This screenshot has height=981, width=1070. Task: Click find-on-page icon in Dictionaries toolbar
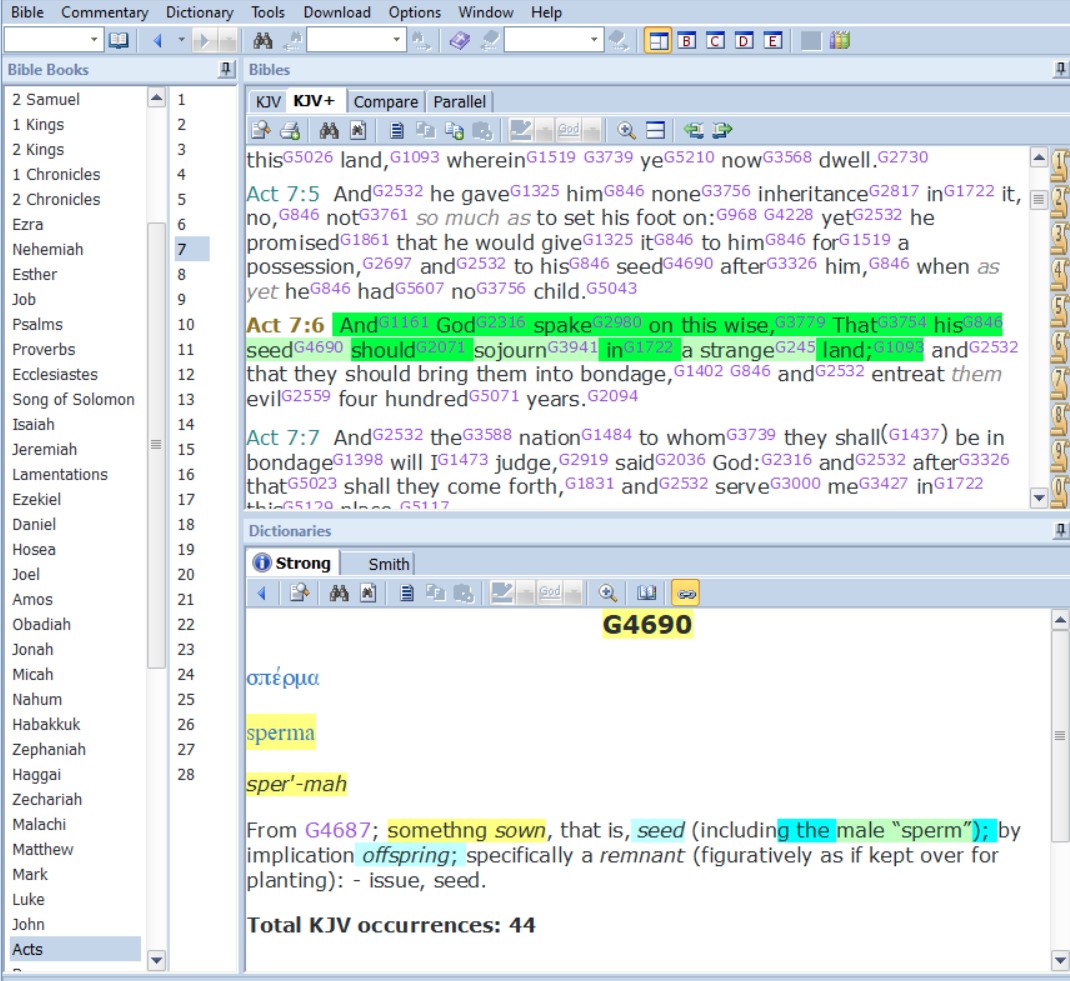[x=368, y=593]
